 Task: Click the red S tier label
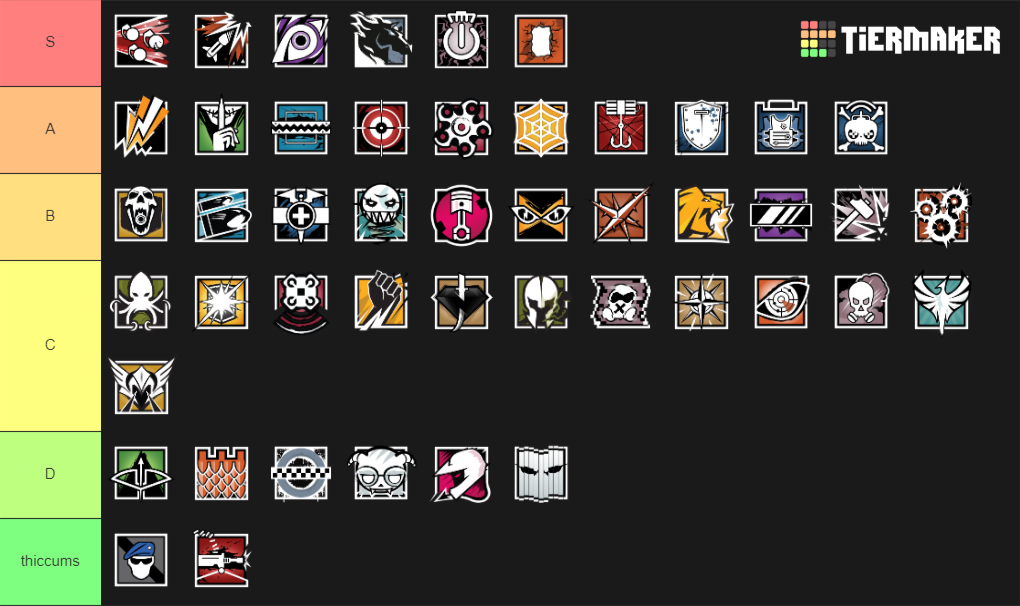(50, 43)
